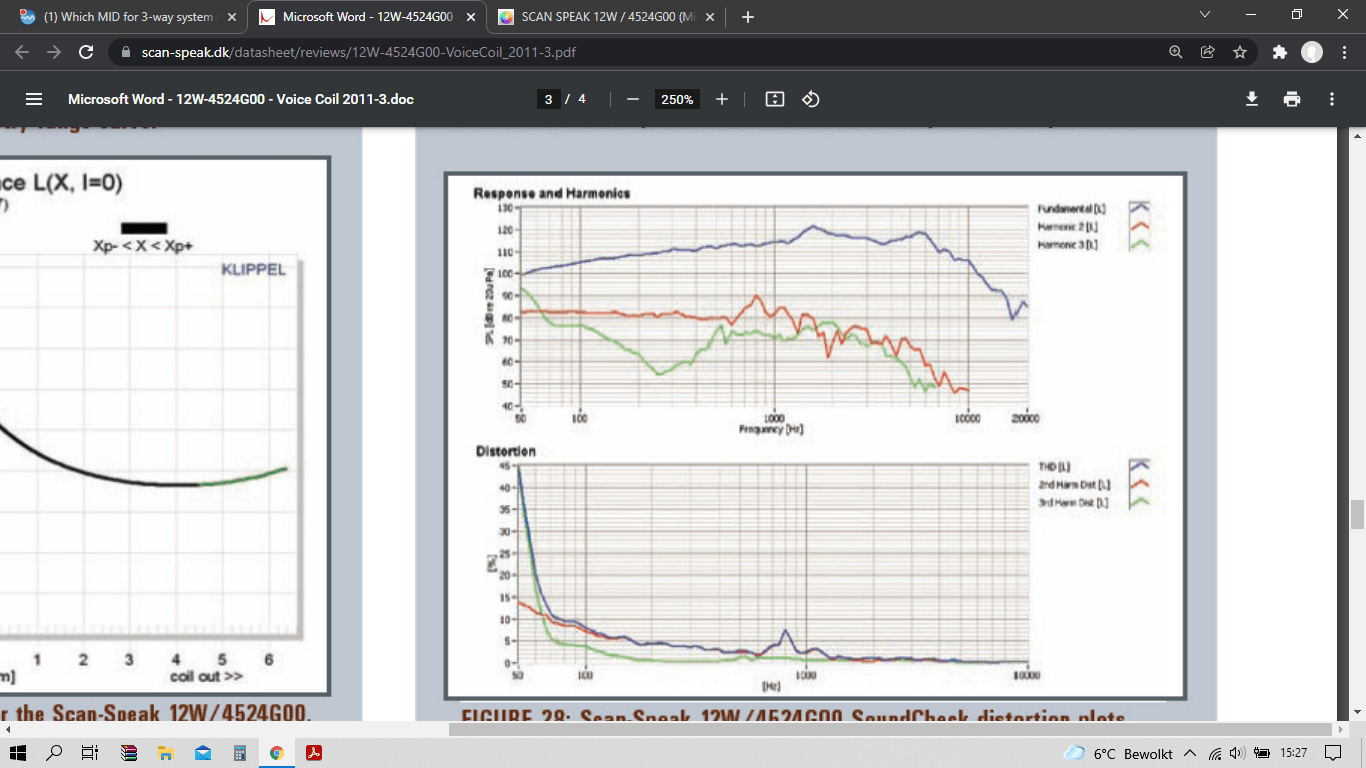
Task: Share this page from address bar
Action: tap(1208, 52)
